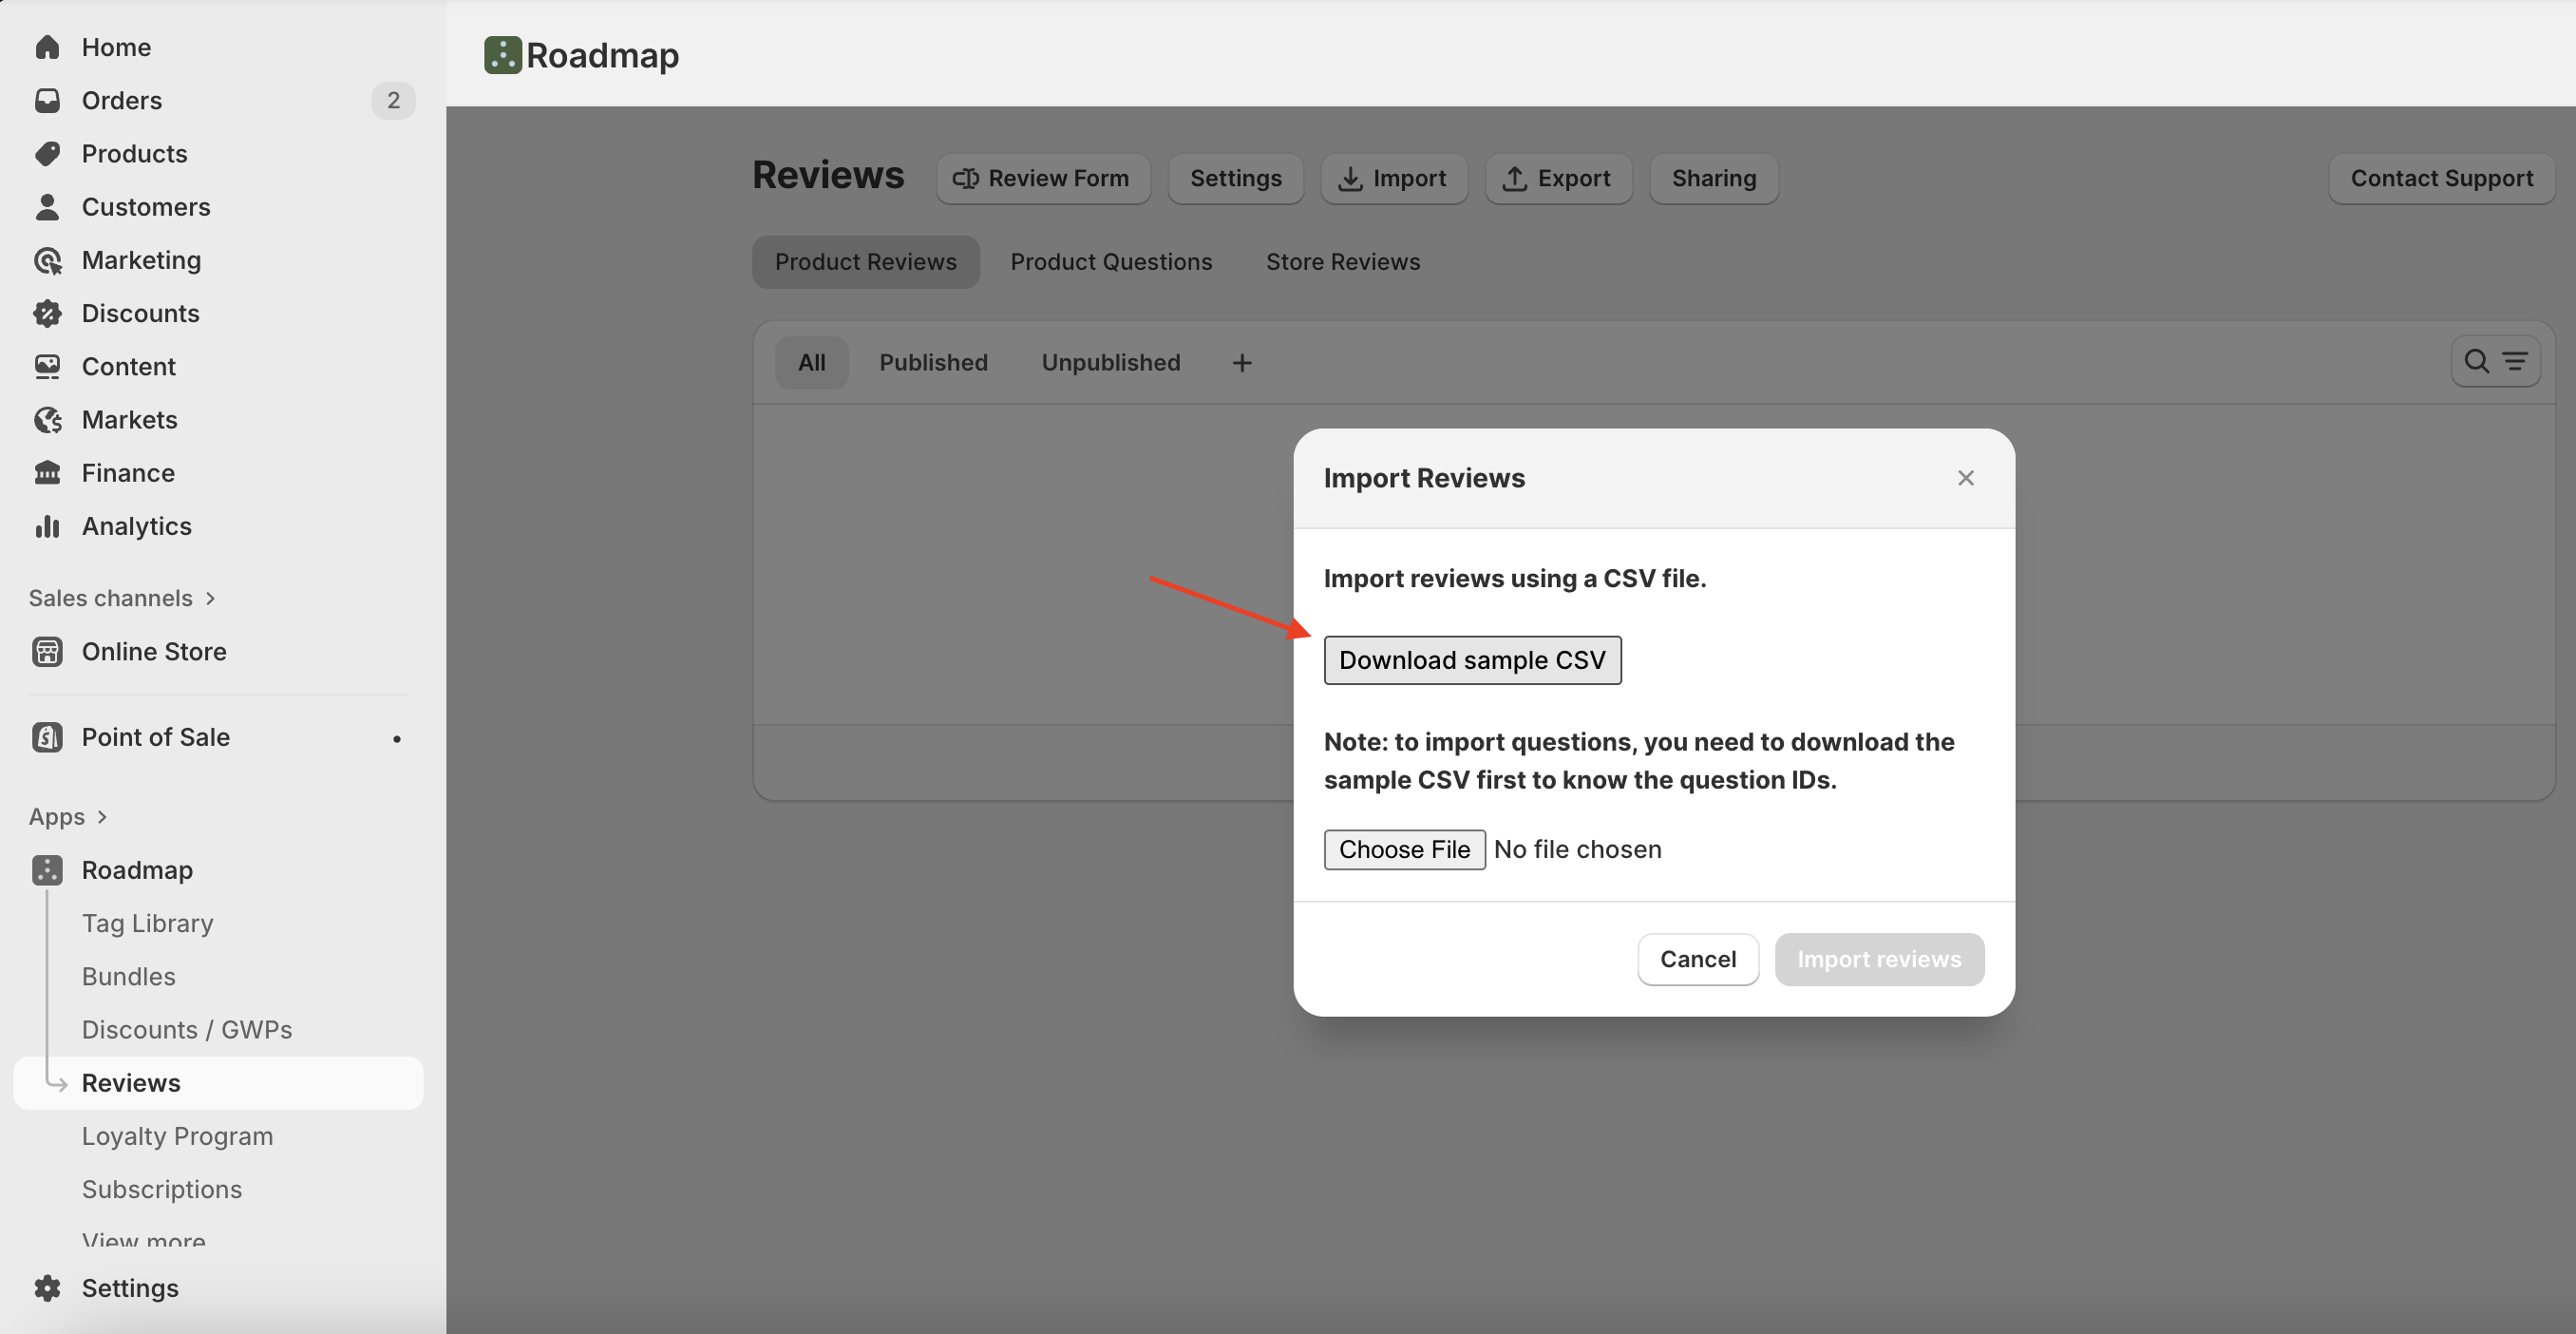Click the Home icon in sidebar
Screen dimensions: 2576x1334
(x=47, y=47)
